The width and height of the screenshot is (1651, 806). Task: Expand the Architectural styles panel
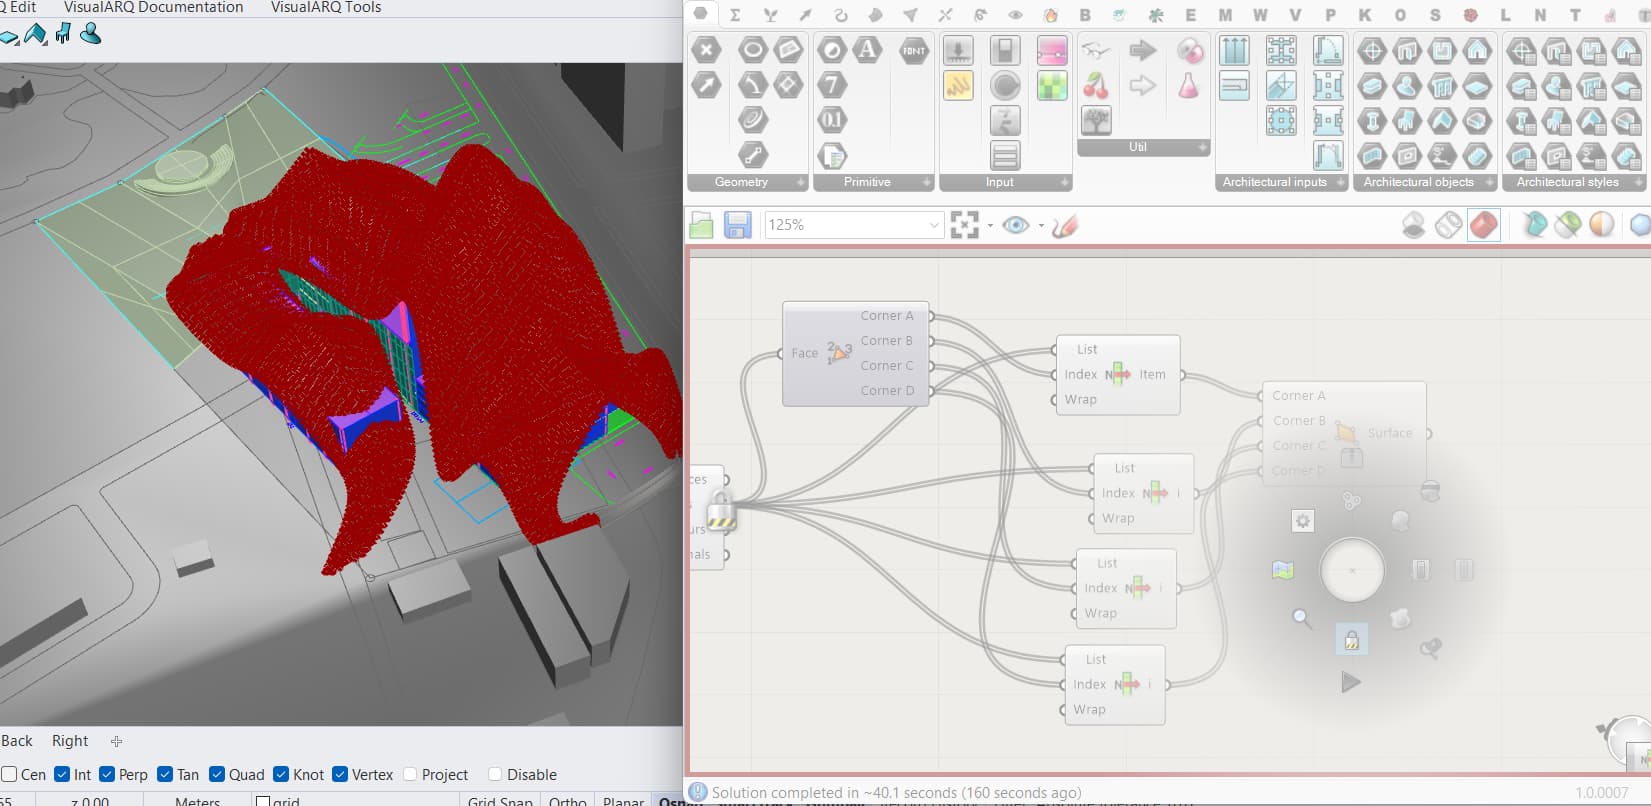click(x=1637, y=182)
